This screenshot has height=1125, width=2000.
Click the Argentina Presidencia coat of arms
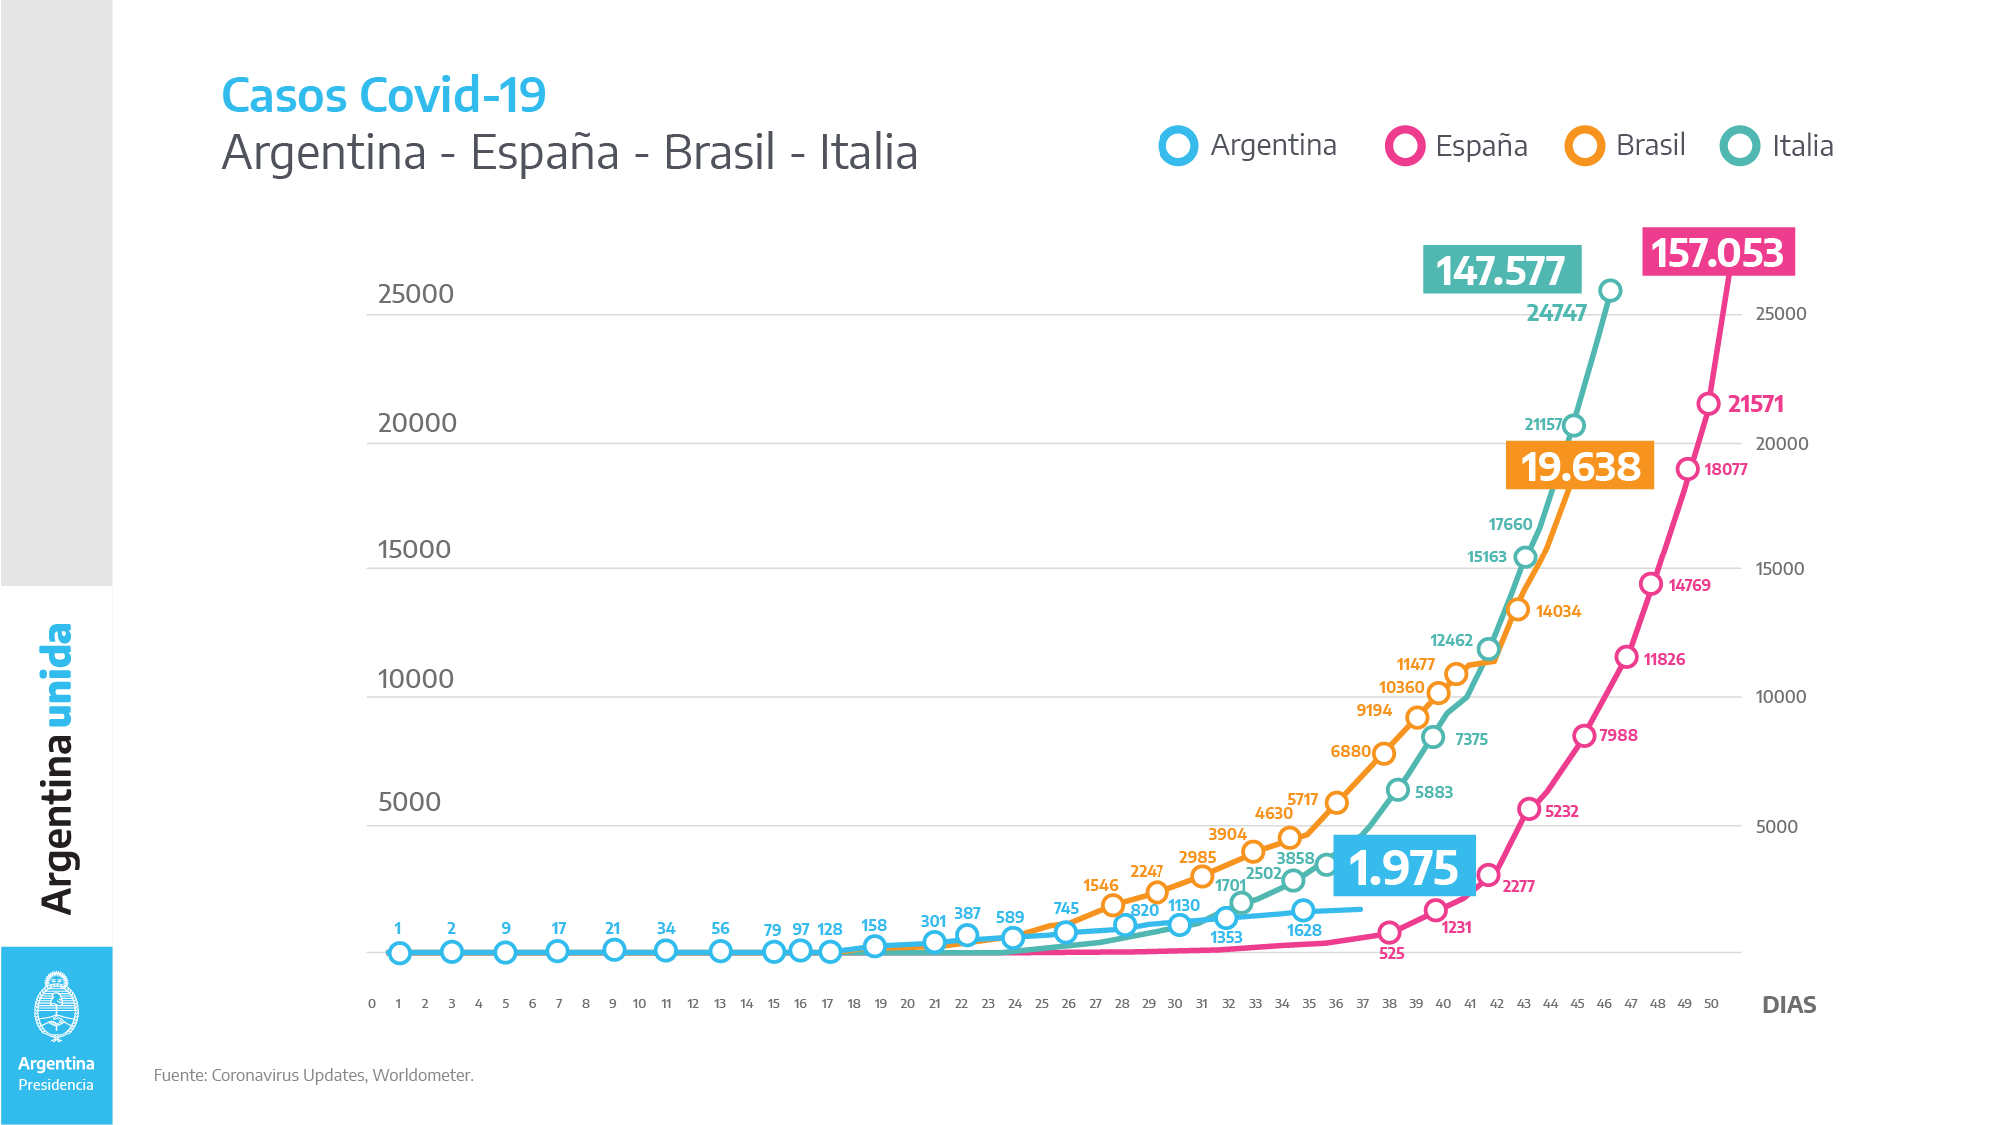point(56,1007)
